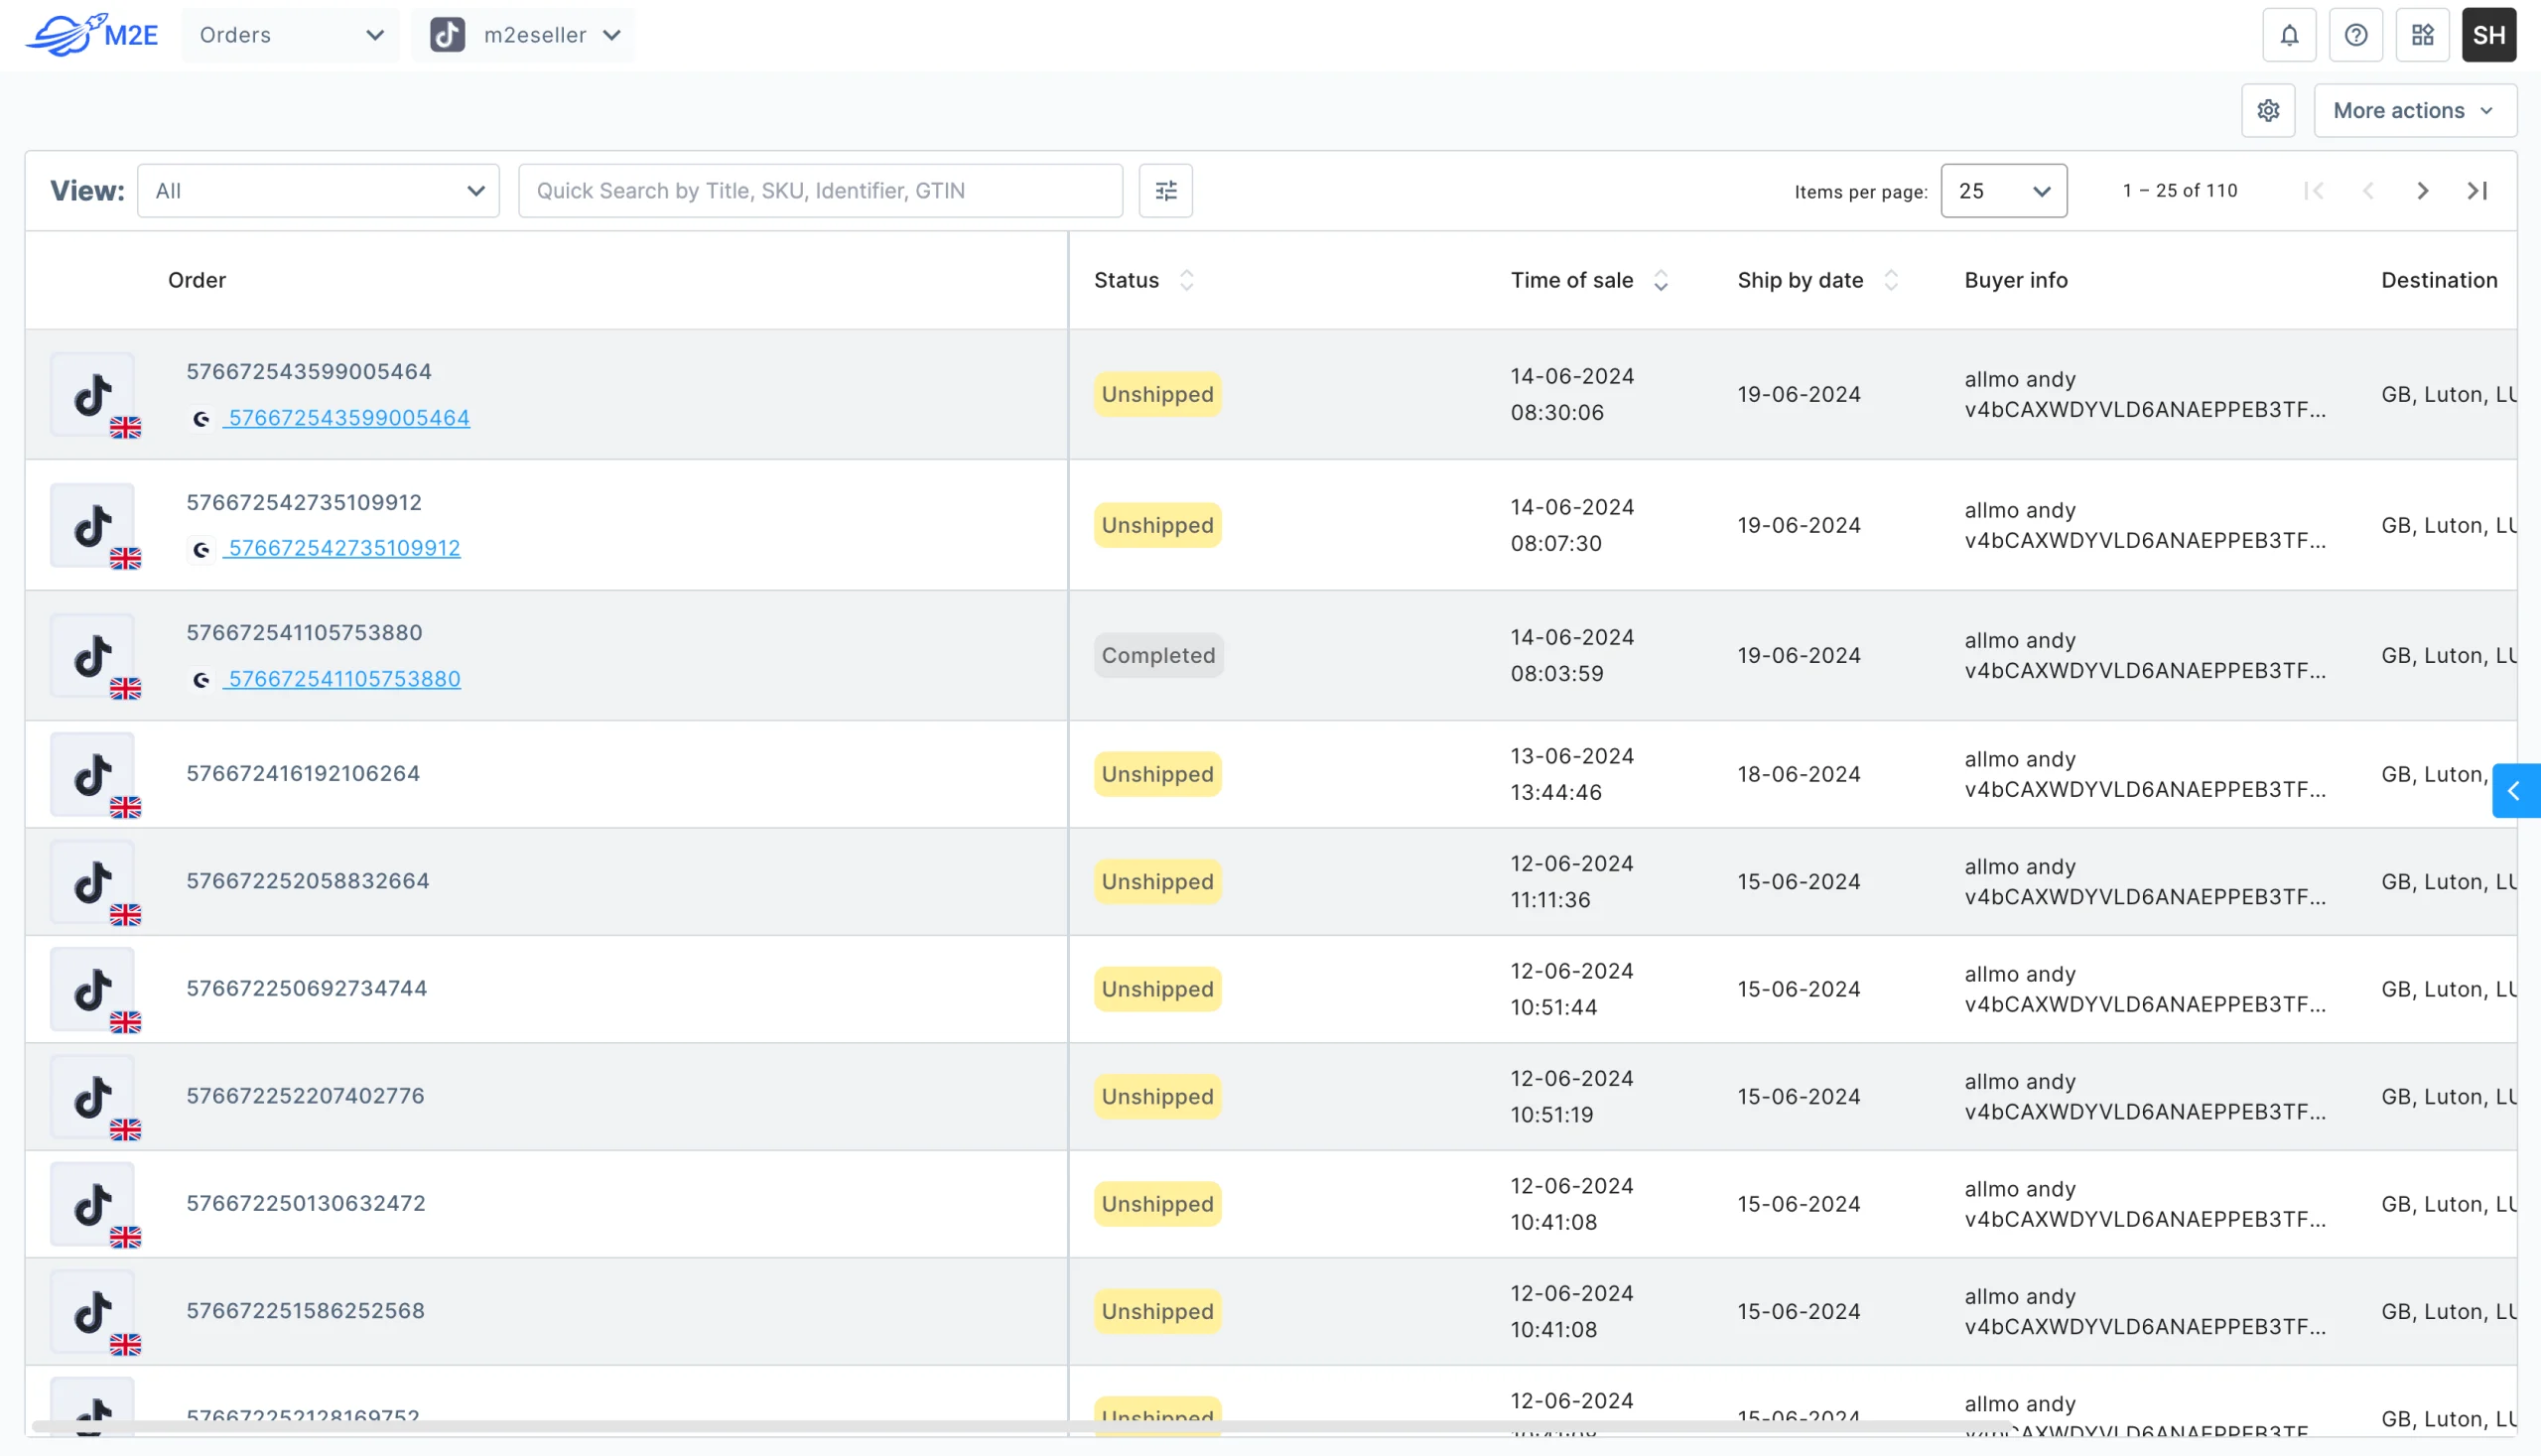Open the apps grid icon
Viewport: 2541px width, 1456px height.
point(2422,35)
